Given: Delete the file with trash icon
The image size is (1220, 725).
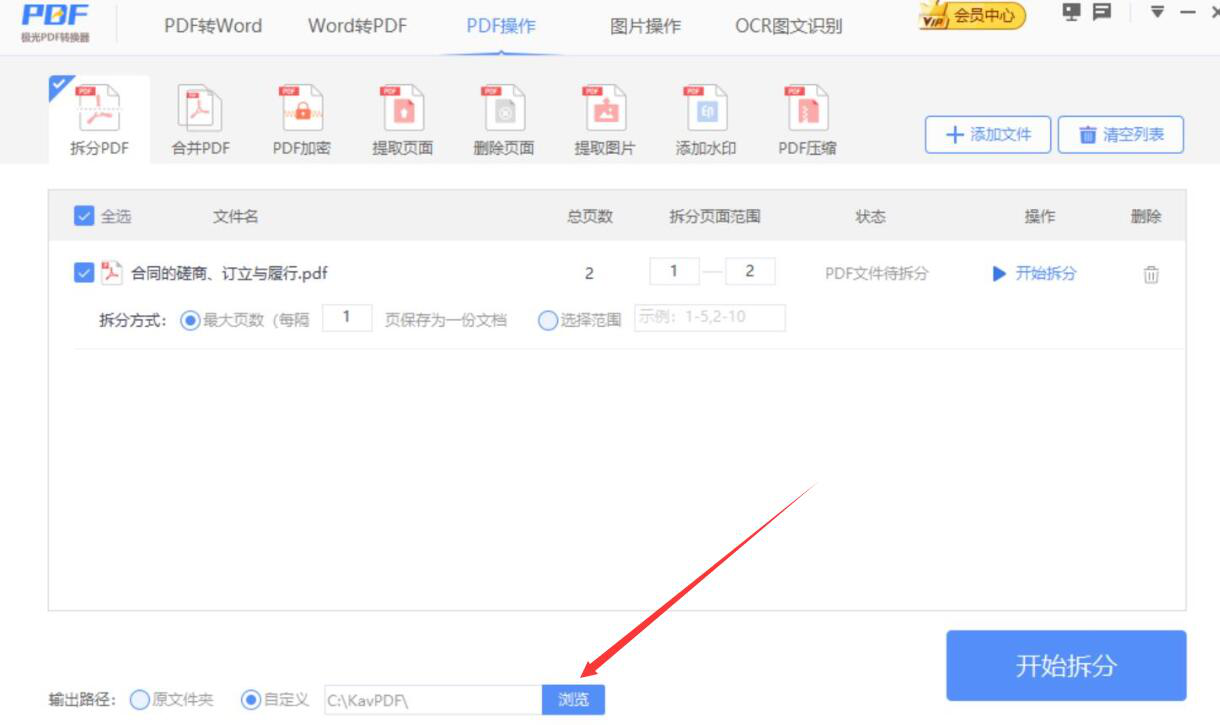Looking at the screenshot, I should [x=1151, y=274].
